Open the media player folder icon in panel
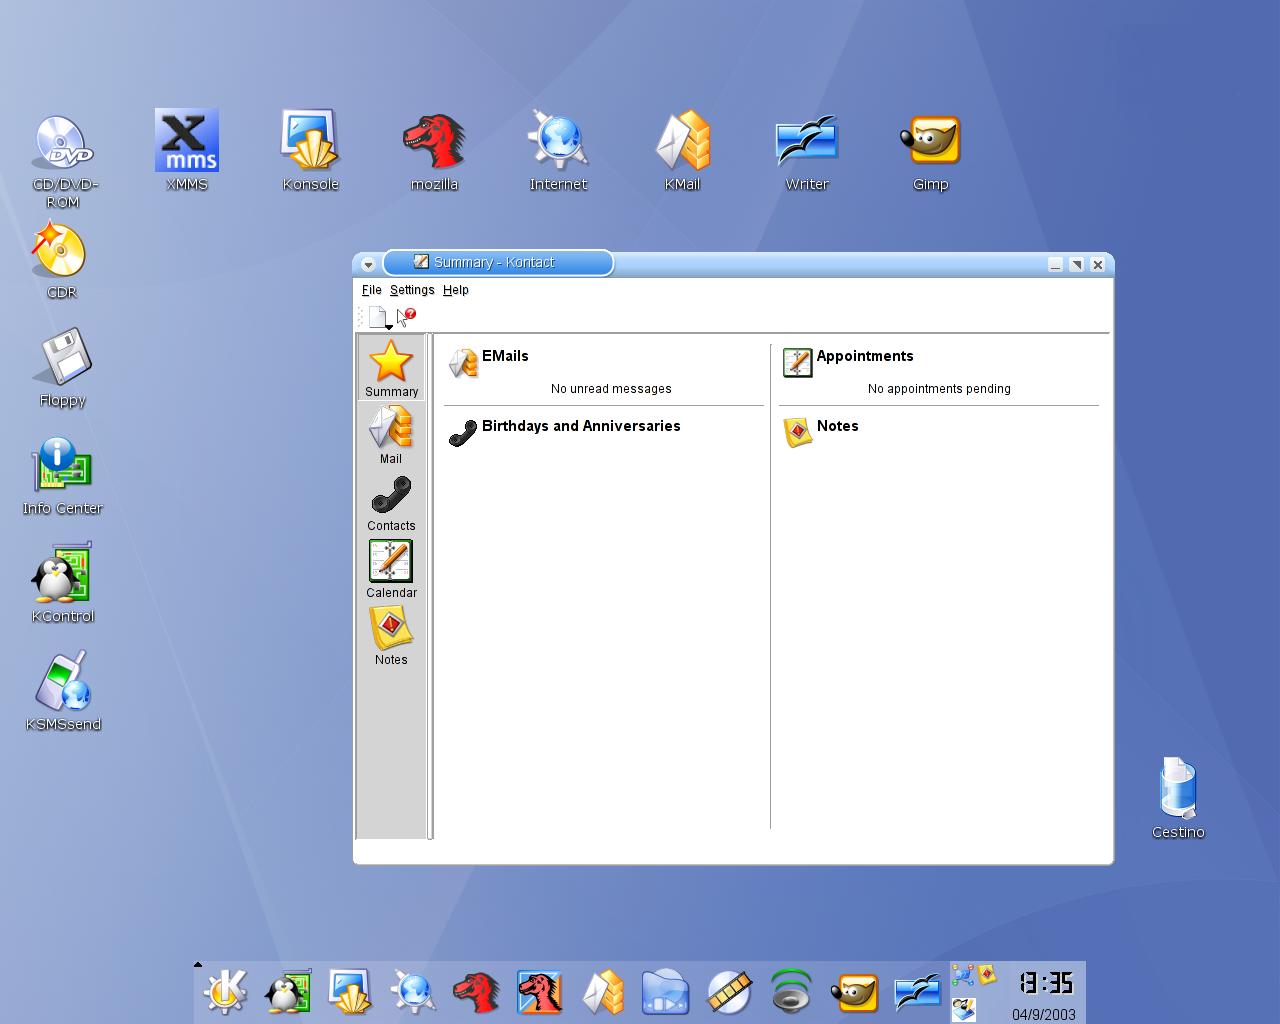 click(x=666, y=992)
